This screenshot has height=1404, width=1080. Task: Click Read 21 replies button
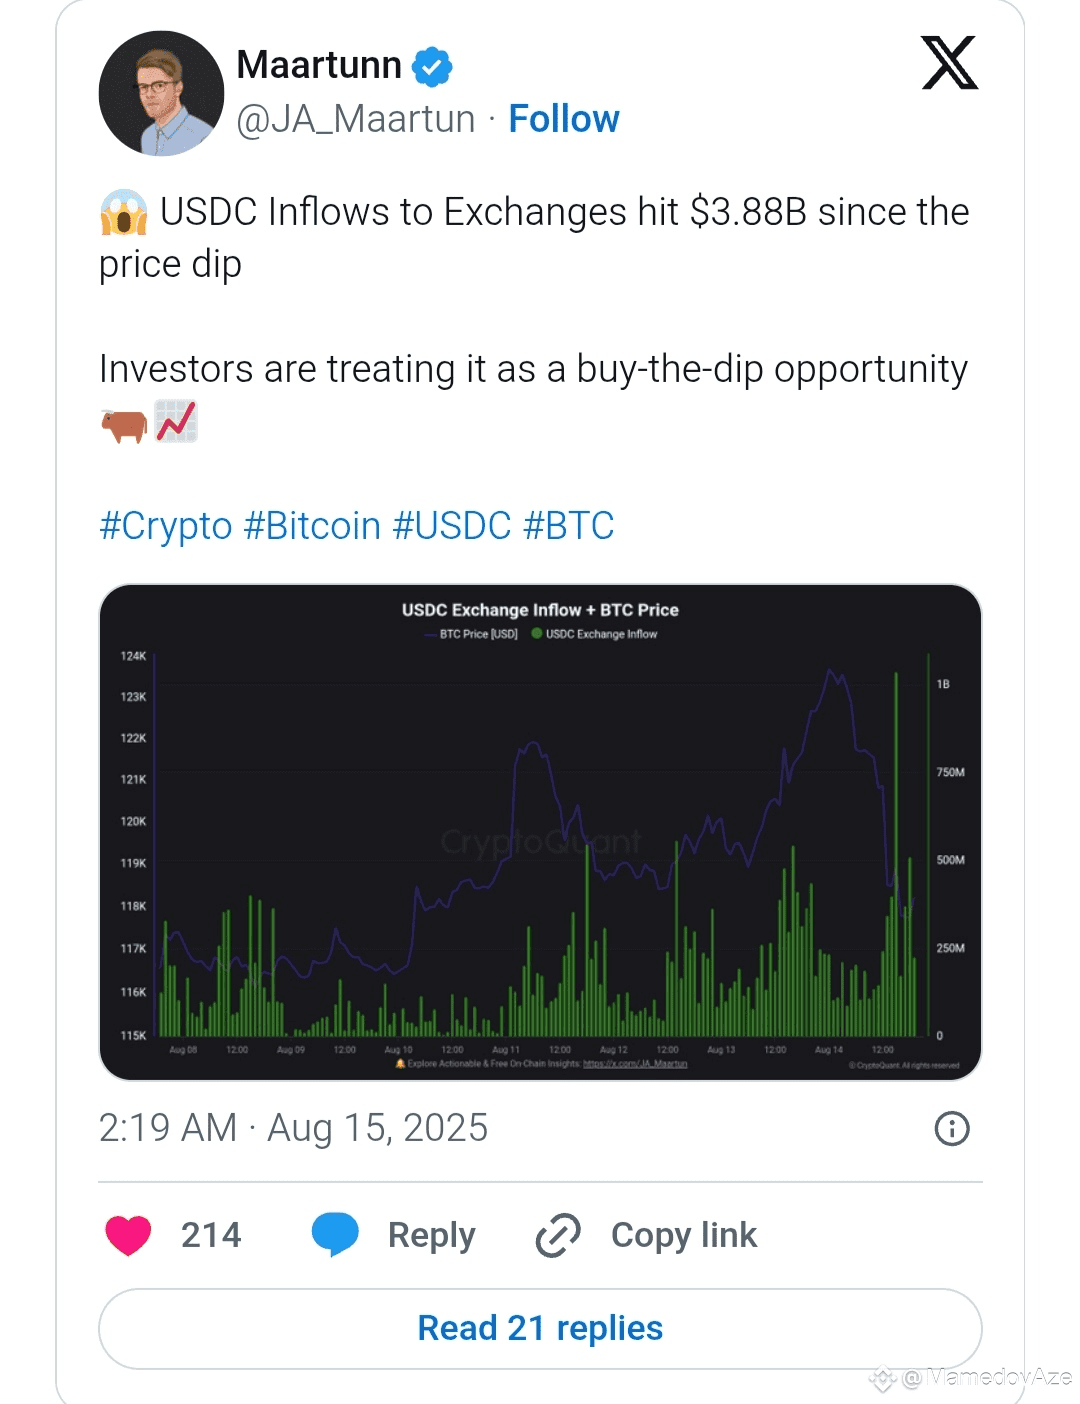click(x=540, y=1328)
